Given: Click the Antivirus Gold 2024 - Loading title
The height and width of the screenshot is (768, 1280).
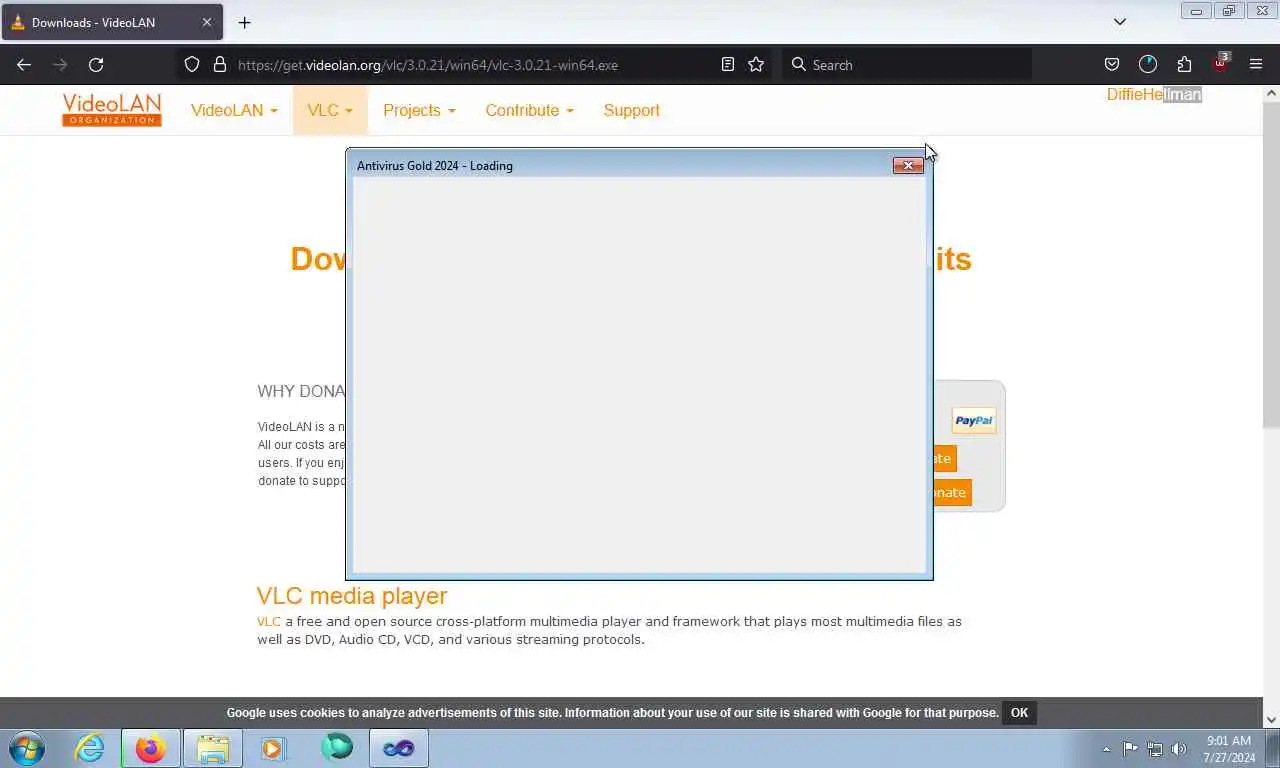Looking at the screenshot, I should point(435,166).
